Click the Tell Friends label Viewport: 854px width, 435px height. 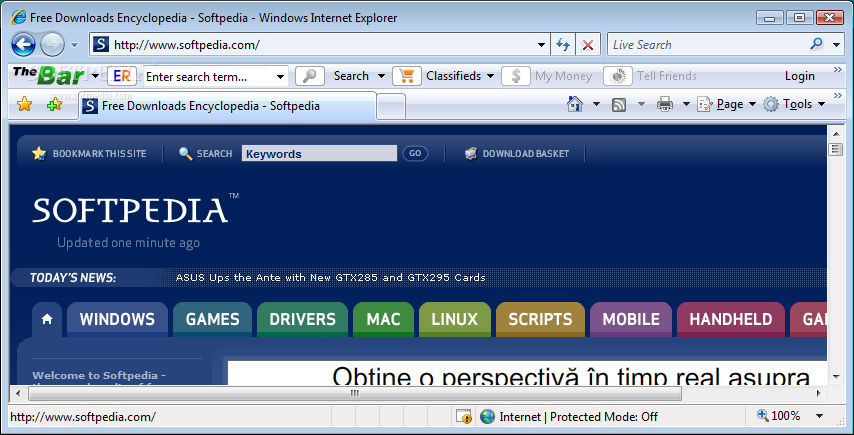(667, 76)
